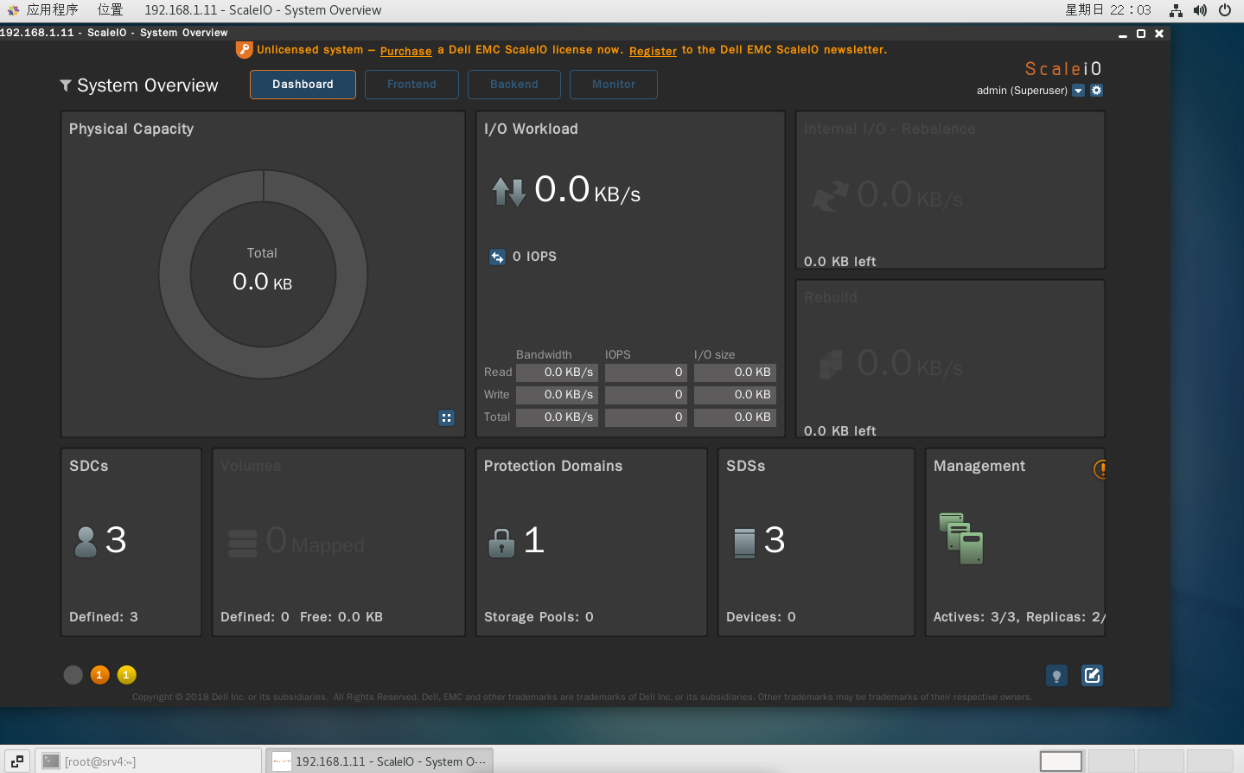Open the 位置 places menu

pos(110,10)
